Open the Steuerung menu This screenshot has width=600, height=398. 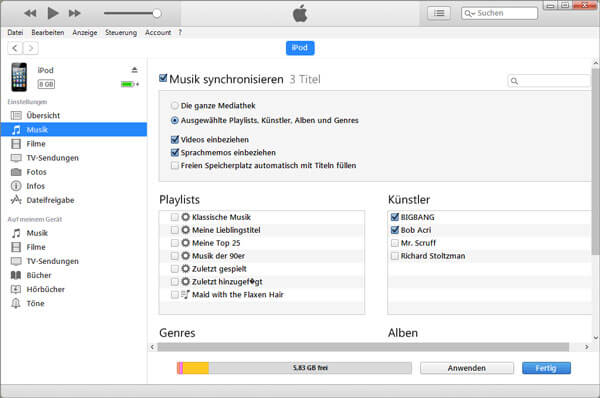[121, 33]
